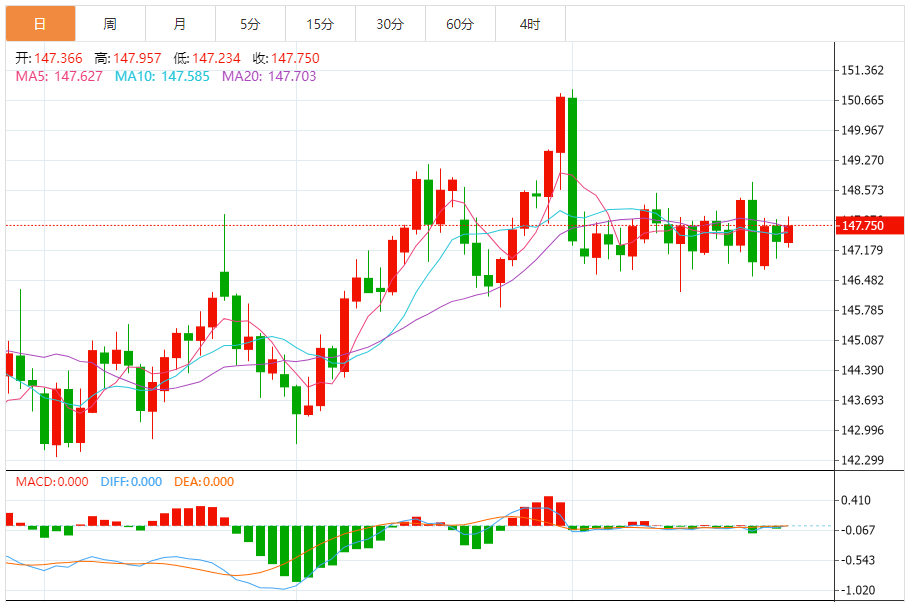
Task: Click the 145.785 price axis label
Action: [862, 311]
